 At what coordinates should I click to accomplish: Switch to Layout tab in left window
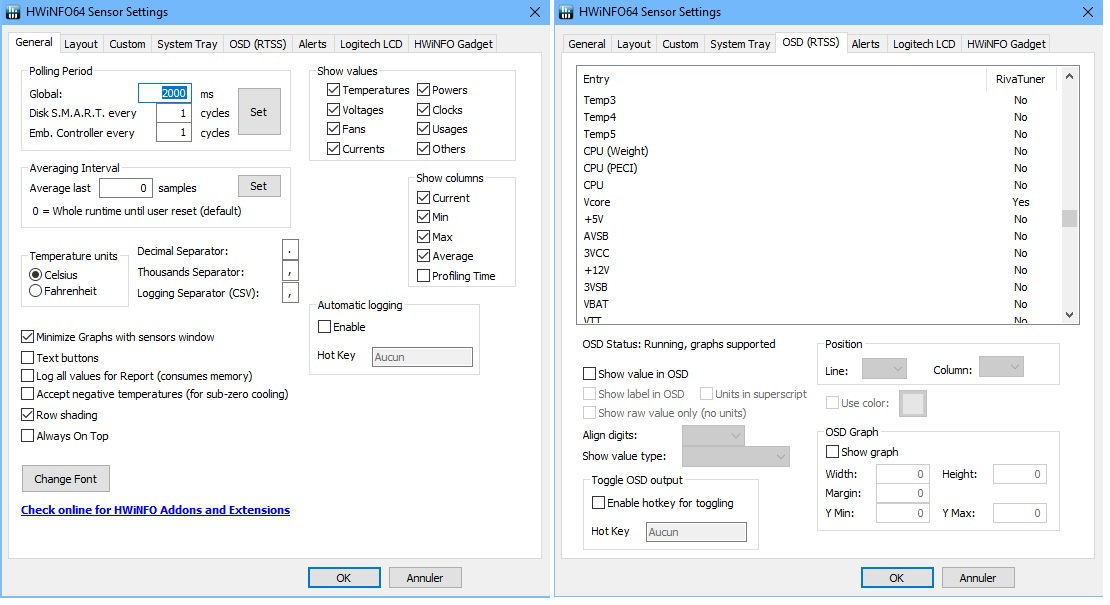coord(81,44)
